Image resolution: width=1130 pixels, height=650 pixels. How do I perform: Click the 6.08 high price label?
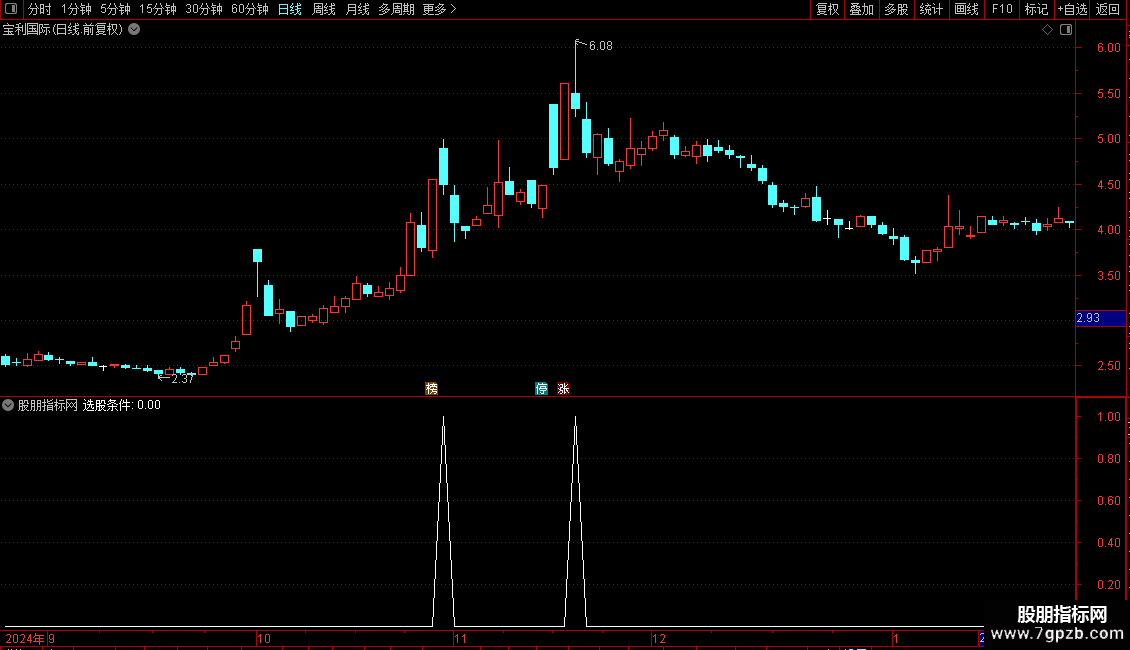tap(600, 46)
